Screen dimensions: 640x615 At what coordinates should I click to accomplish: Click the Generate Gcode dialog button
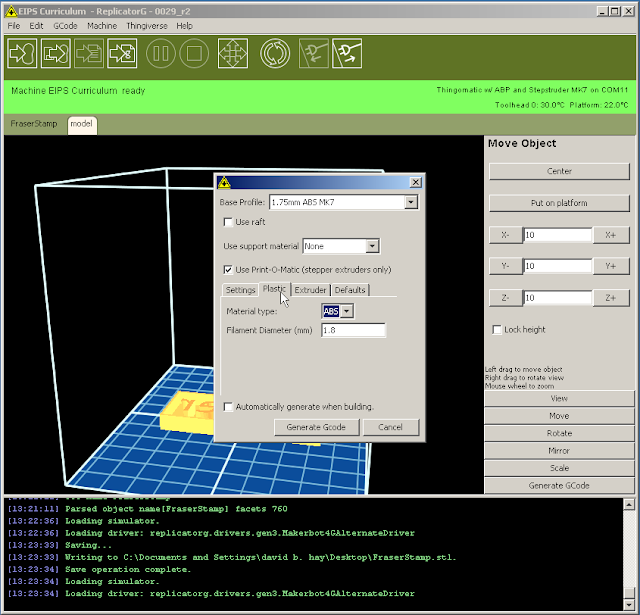[x=315, y=427]
